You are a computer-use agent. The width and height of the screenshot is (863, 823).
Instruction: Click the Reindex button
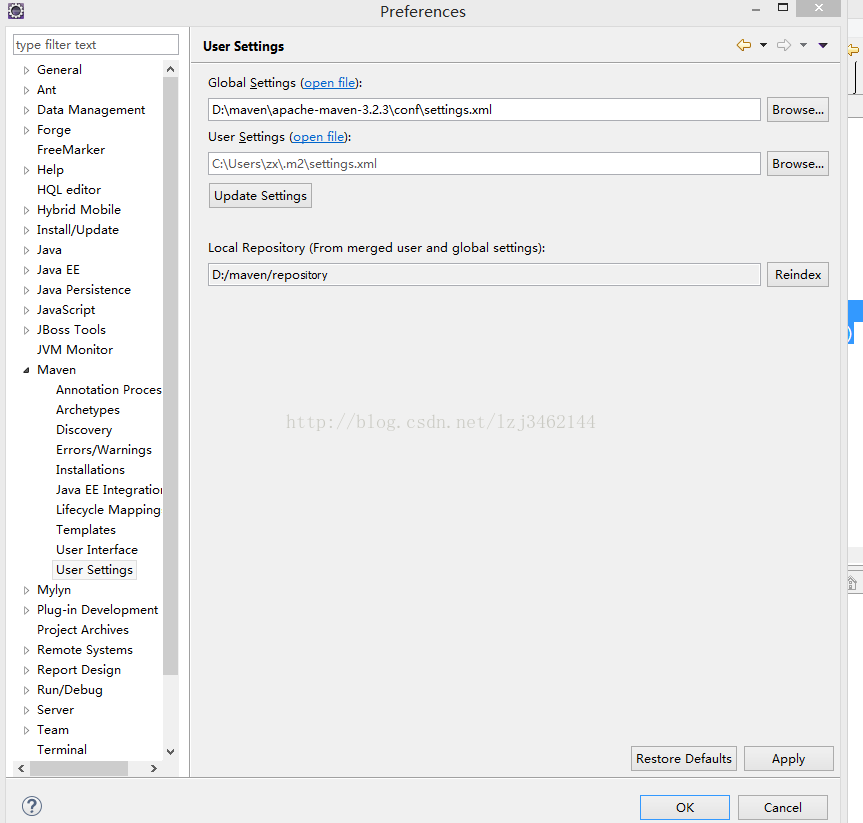coord(798,275)
